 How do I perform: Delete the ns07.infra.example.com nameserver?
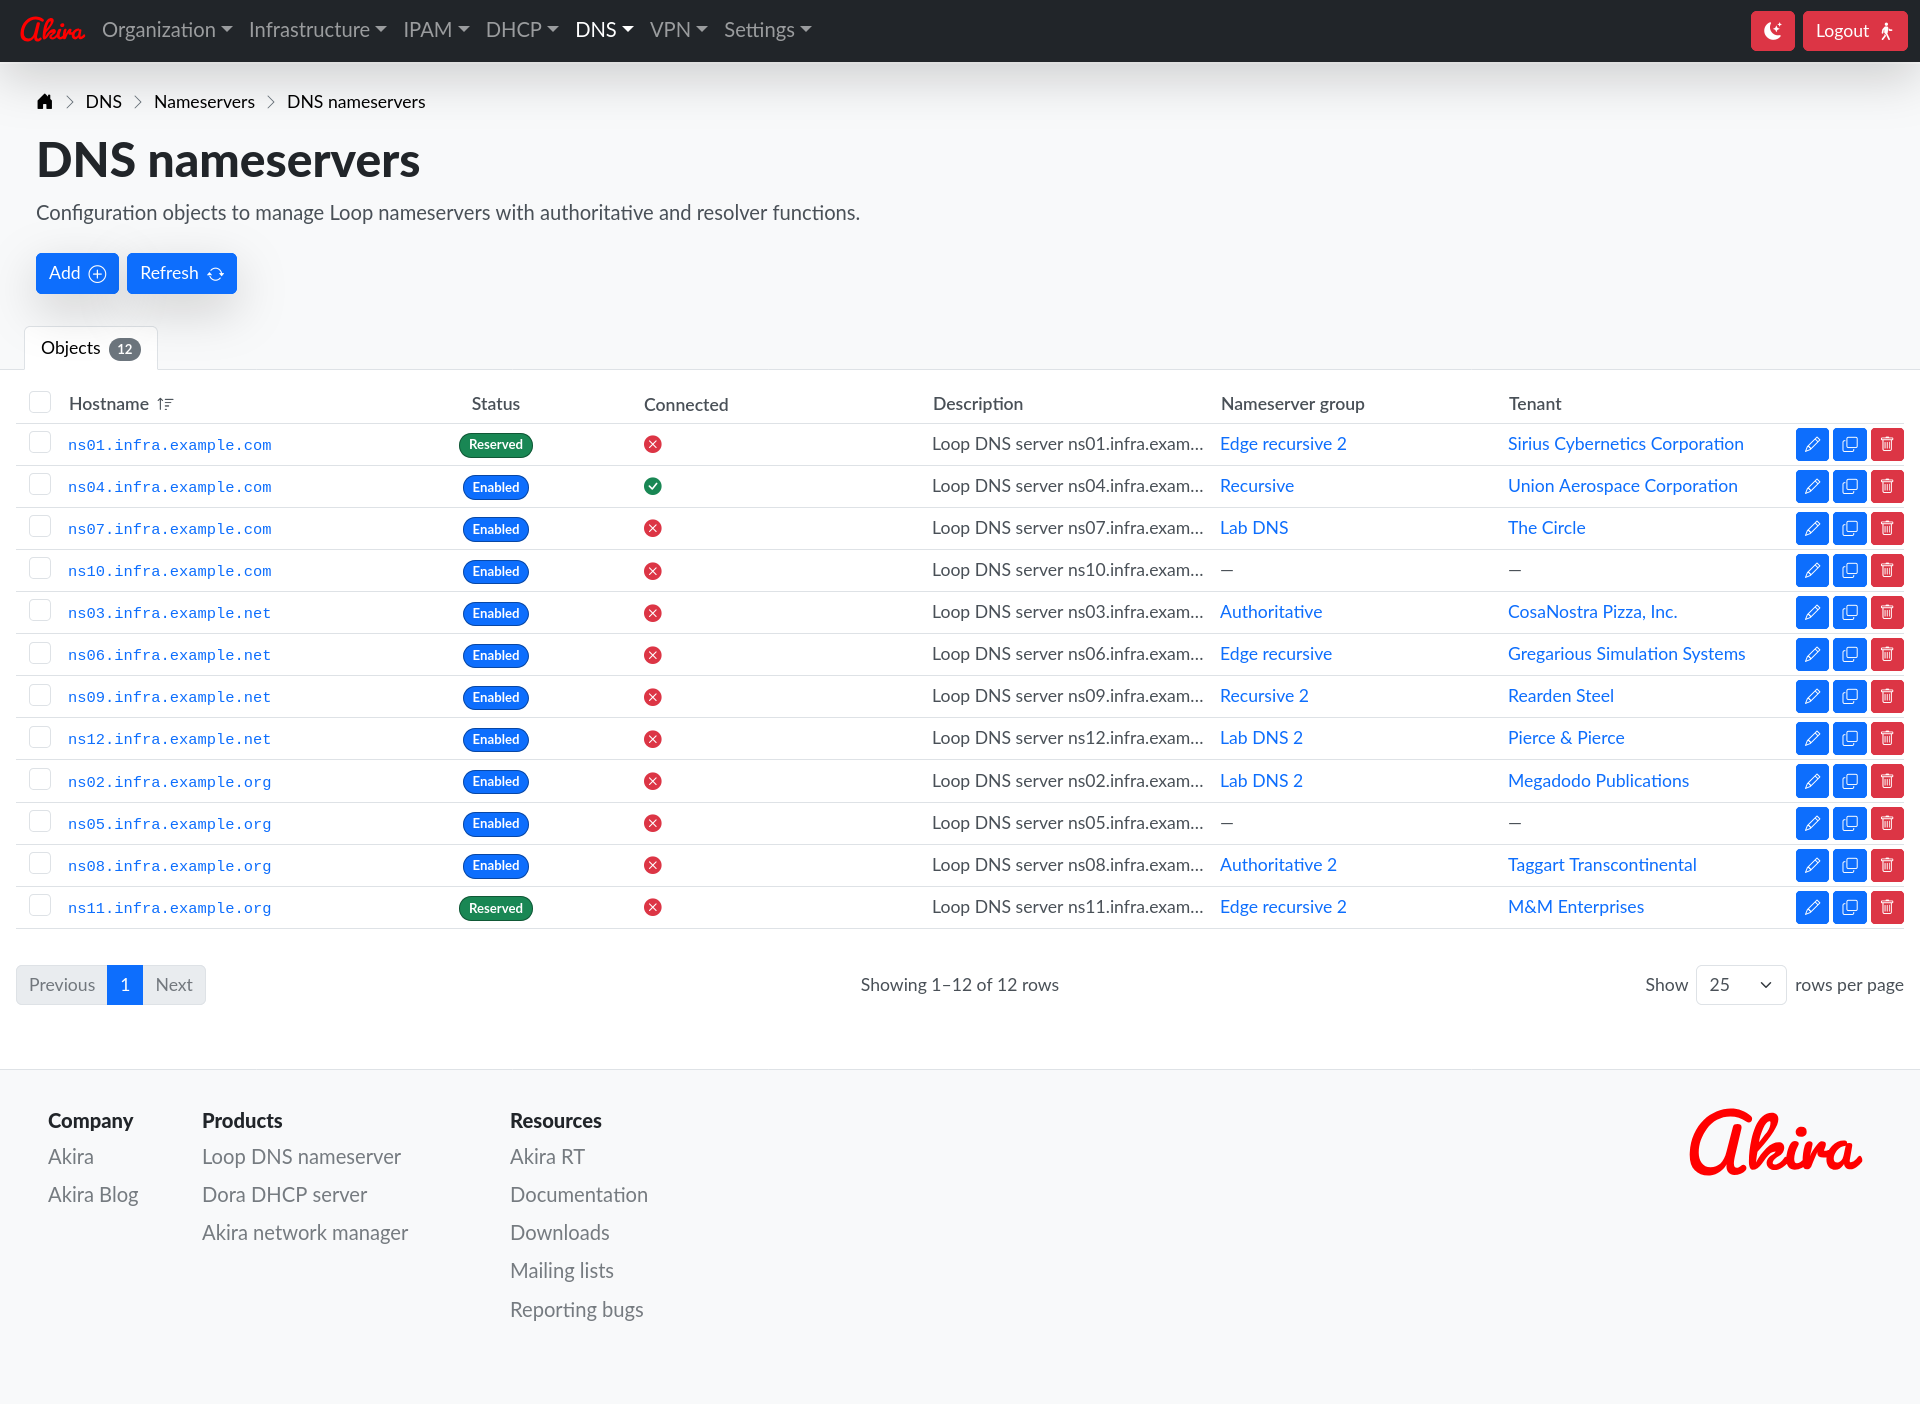(x=1887, y=528)
